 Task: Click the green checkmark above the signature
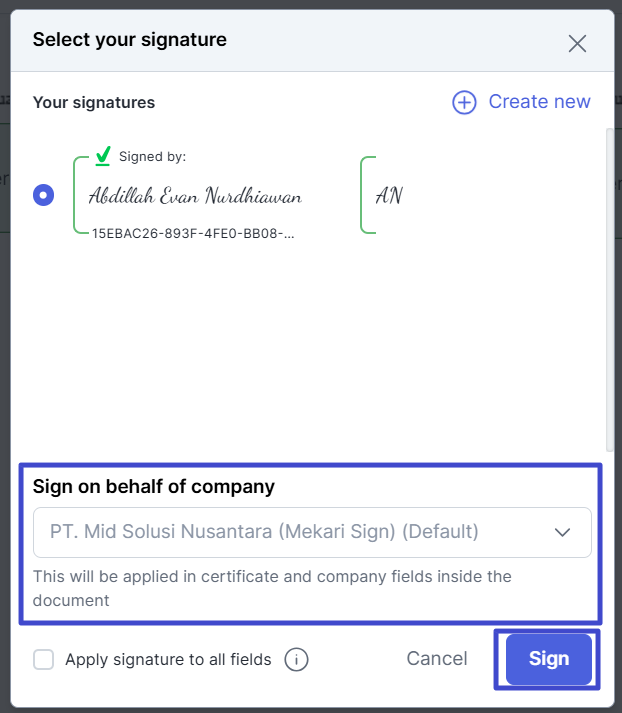click(103, 156)
